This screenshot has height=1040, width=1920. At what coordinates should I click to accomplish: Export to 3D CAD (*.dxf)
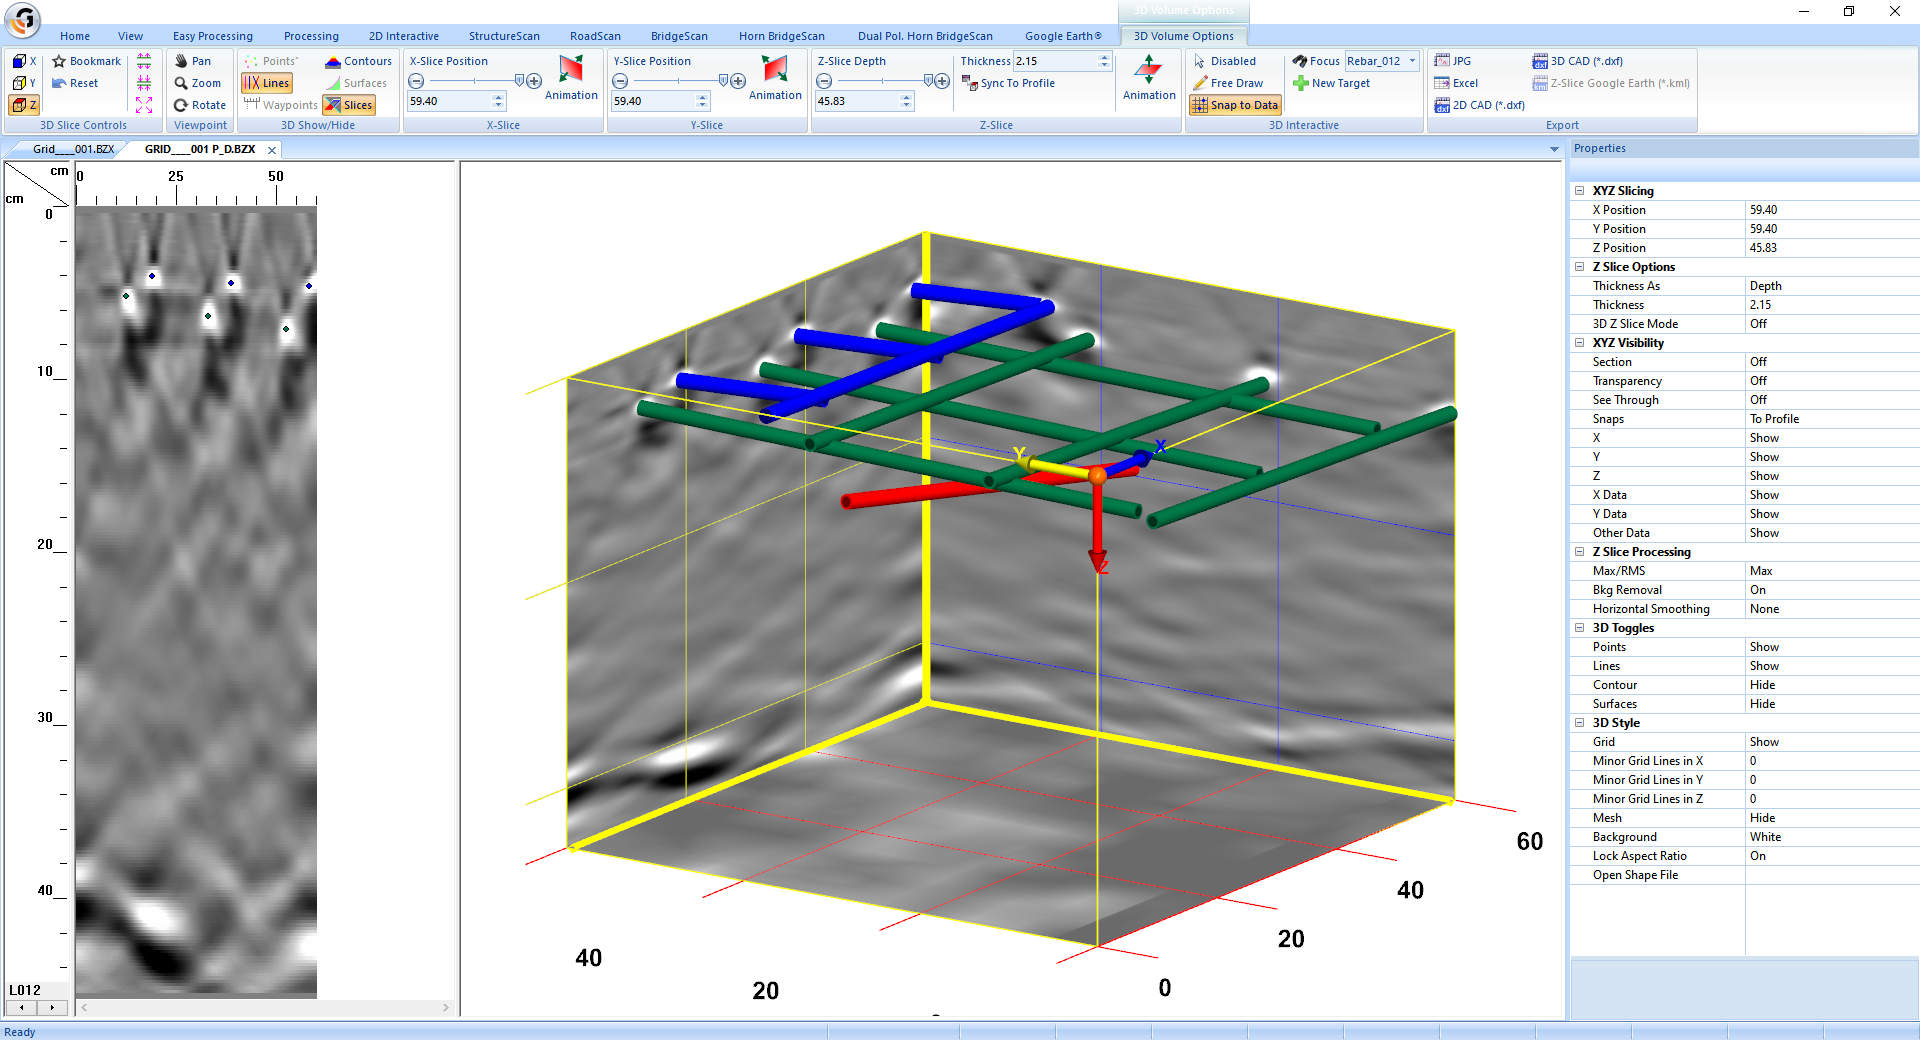1578,60
